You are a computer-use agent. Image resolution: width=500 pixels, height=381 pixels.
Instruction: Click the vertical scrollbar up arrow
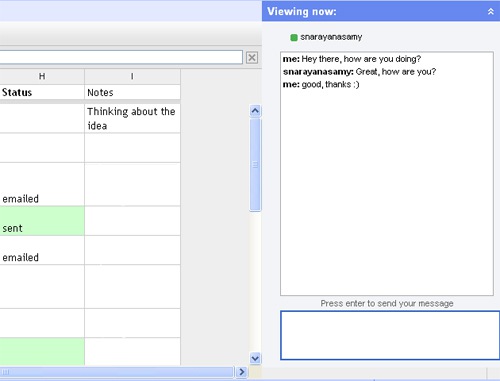(x=255, y=111)
